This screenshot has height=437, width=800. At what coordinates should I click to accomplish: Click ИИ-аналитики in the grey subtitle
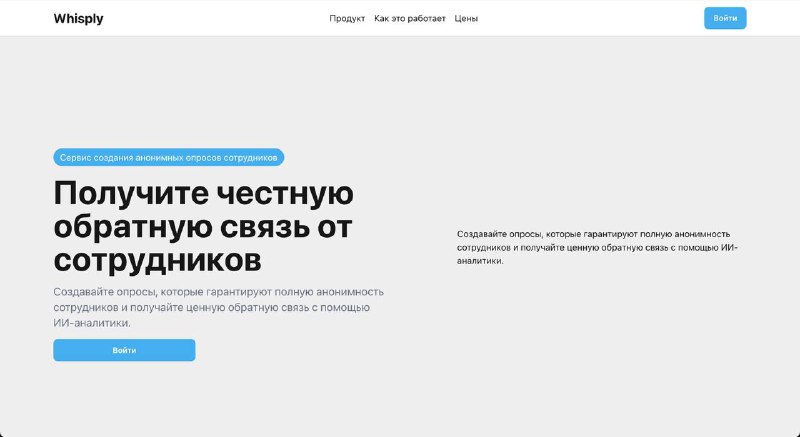[92, 323]
